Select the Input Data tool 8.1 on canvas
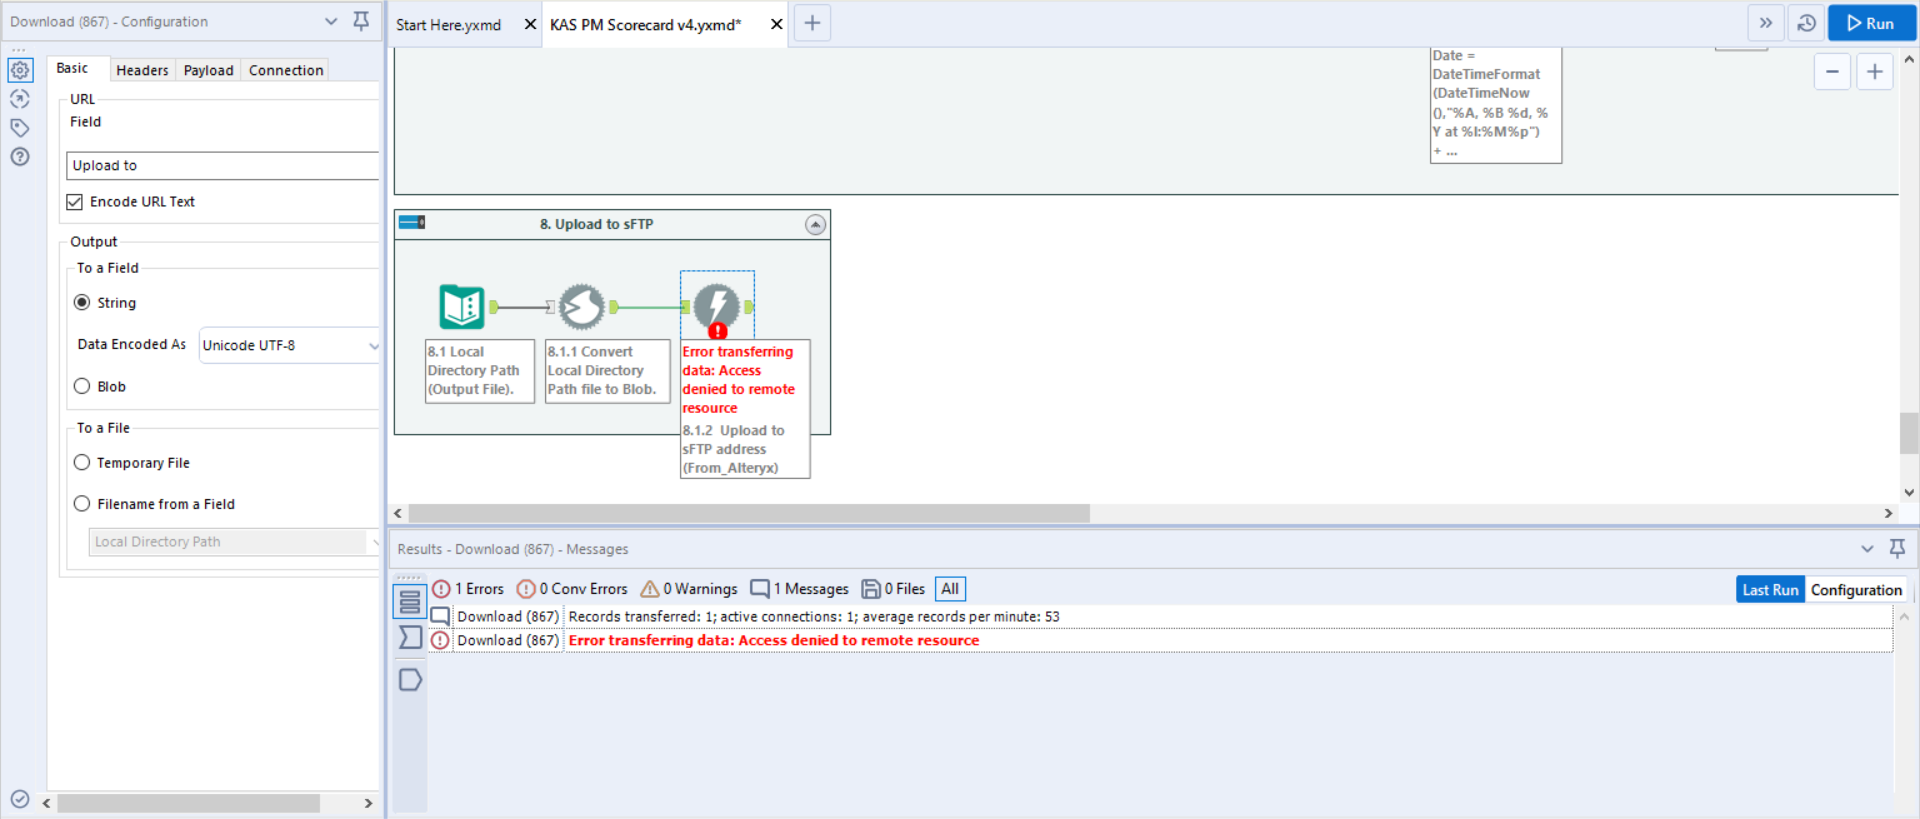 [x=462, y=307]
